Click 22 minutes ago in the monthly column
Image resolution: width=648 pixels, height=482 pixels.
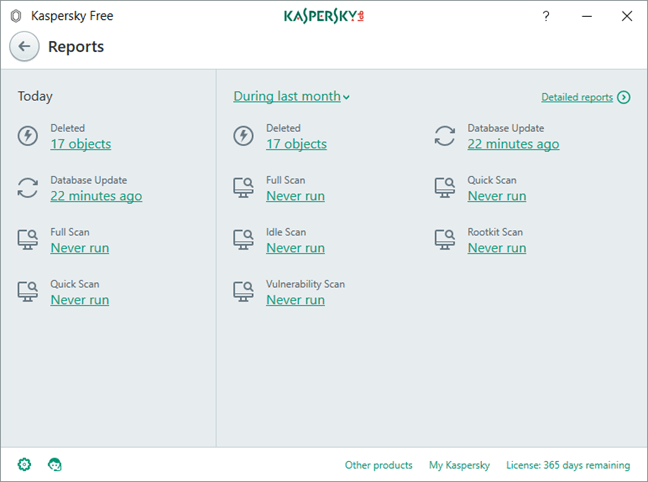(513, 144)
